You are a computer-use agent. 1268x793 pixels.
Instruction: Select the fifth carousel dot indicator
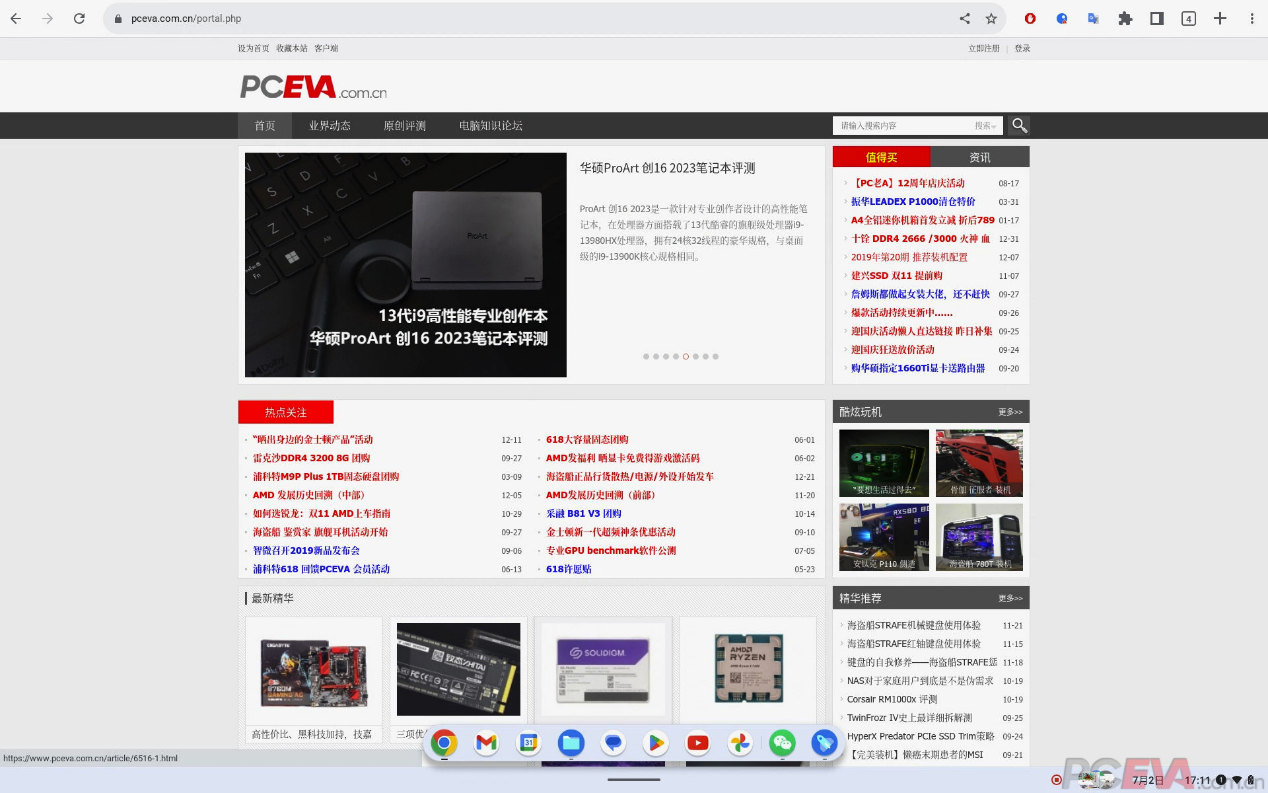pyautogui.click(x=685, y=356)
